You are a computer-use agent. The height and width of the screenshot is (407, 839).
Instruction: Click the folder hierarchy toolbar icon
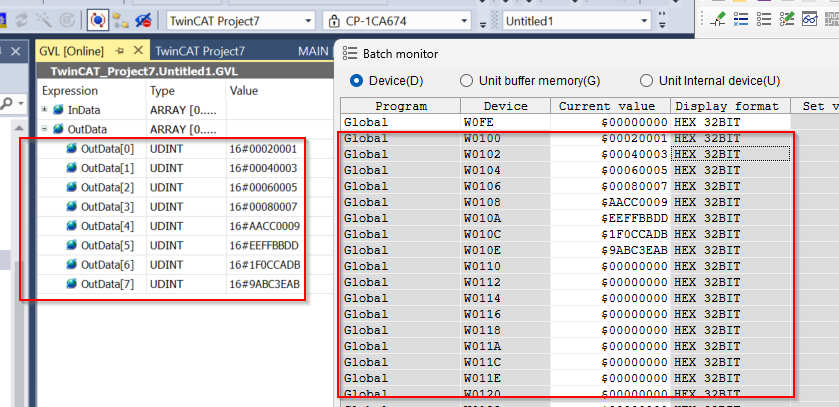[x=120, y=21]
